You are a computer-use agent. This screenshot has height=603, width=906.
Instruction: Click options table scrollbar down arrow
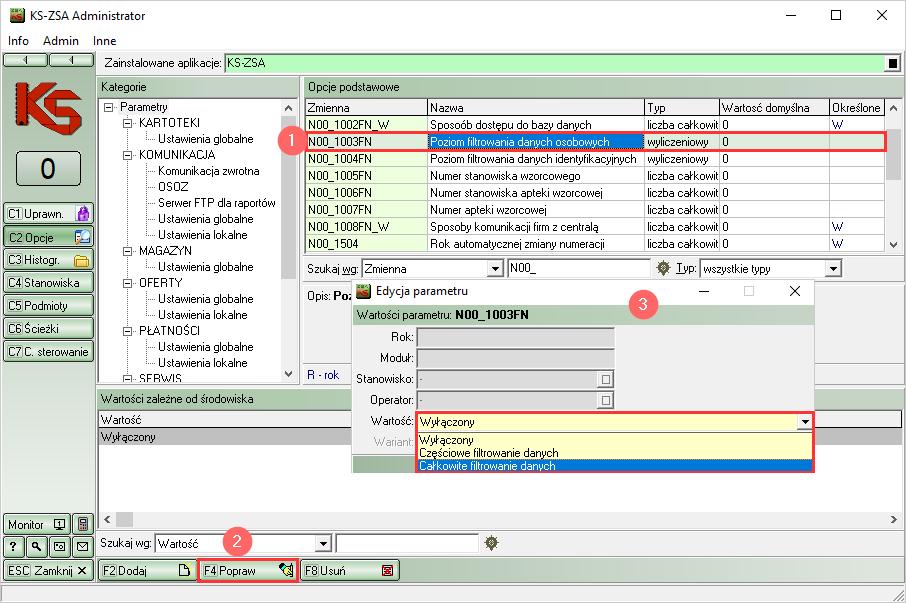893,244
